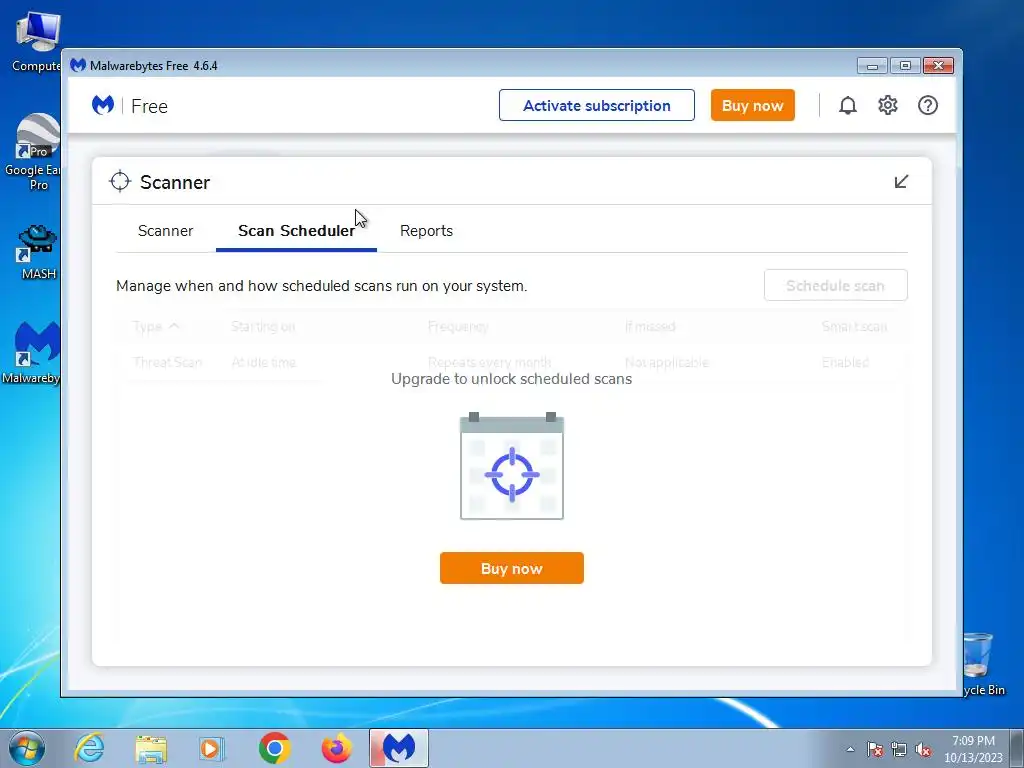Screen dimensions: 1024x768
Task: Click 'Repeats every month' cell
Action: coord(489,362)
